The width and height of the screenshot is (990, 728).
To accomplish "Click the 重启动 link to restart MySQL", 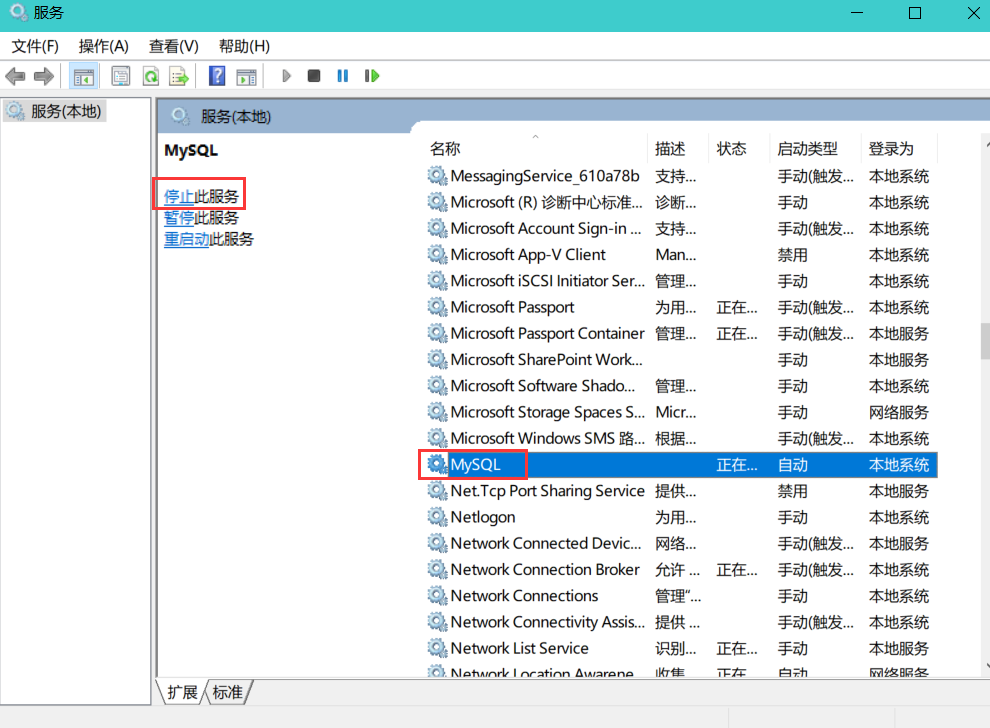I will (x=186, y=239).
